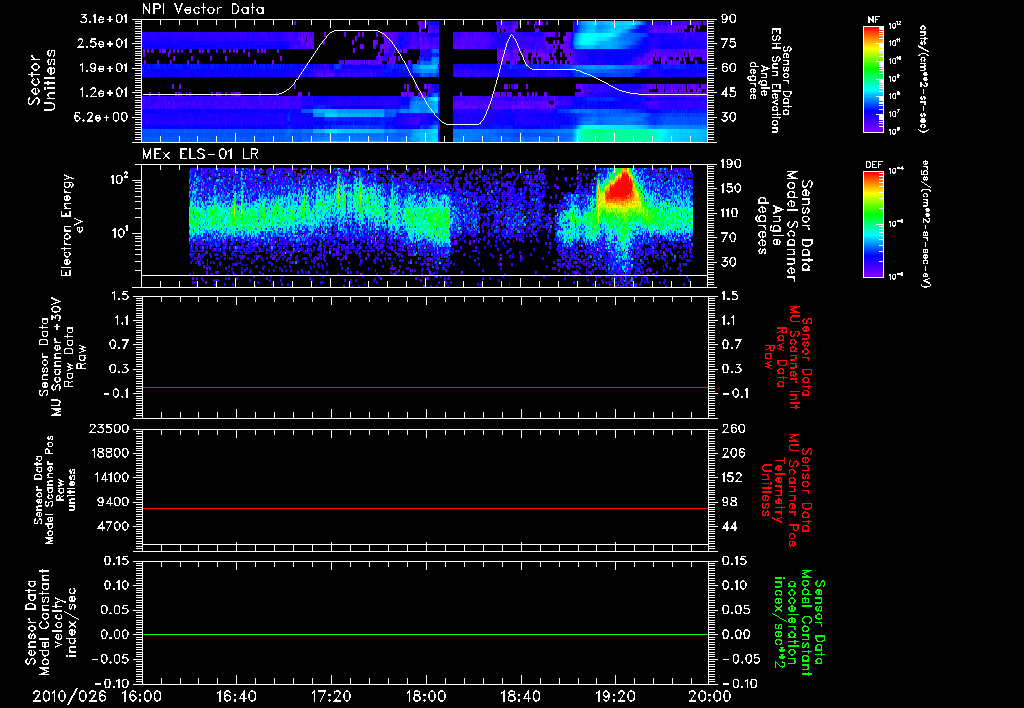The height and width of the screenshot is (708, 1024).
Task: Click the green line in the velocity panel
Action: [x=425, y=634]
